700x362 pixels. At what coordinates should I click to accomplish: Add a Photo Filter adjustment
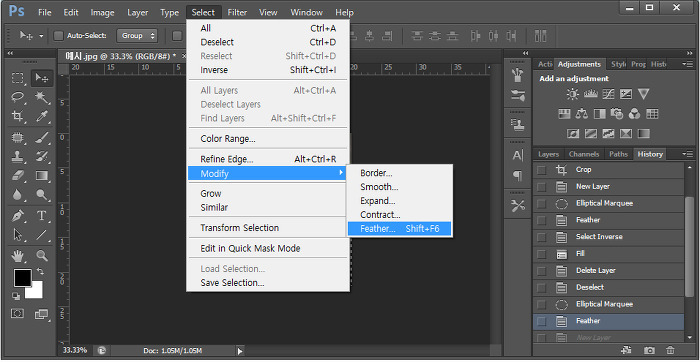point(617,114)
